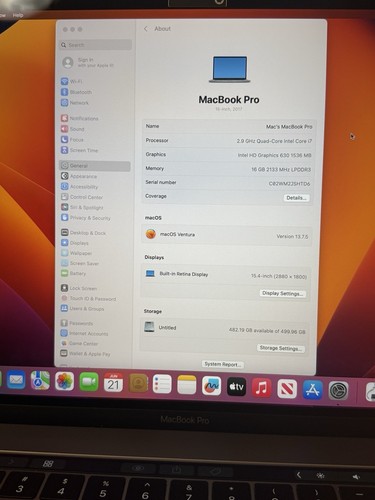
Task: Open Screen Time settings
Action: pyautogui.click(x=80, y=150)
